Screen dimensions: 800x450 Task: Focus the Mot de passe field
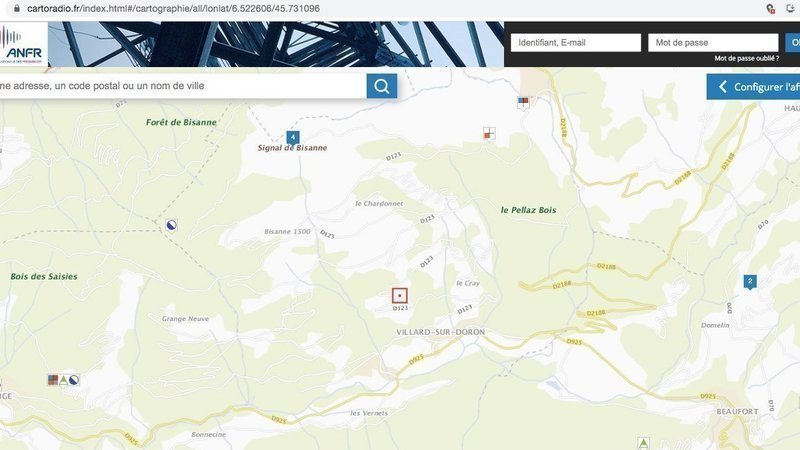712,43
